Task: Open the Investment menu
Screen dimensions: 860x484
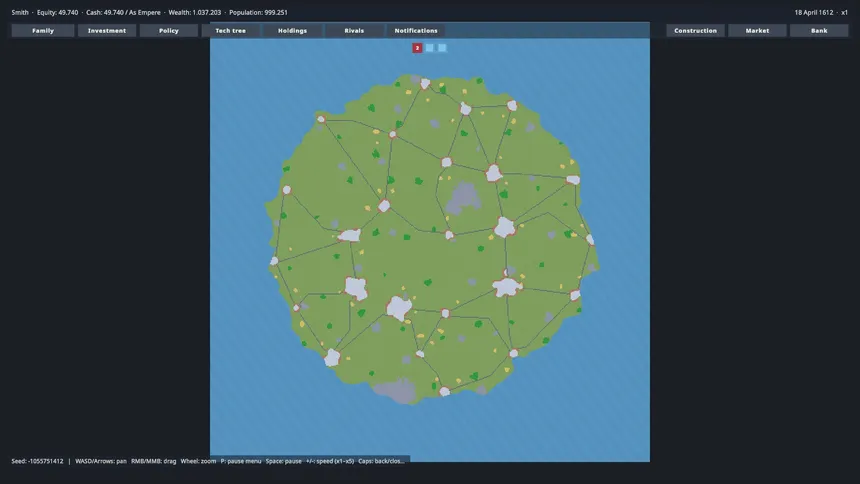Action: click(107, 31)
